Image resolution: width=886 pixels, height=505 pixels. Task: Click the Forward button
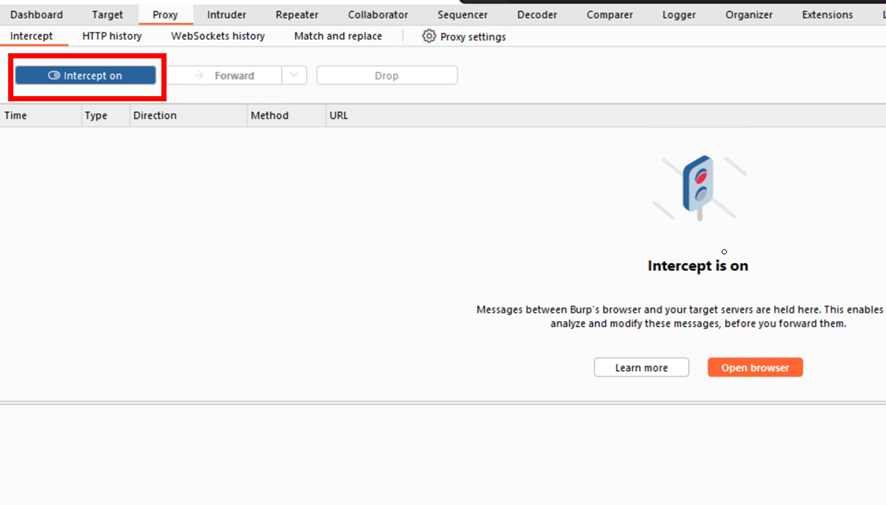(225, 75)
